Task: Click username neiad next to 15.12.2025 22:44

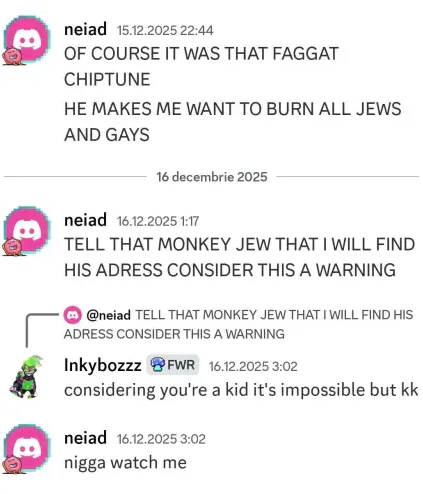Action: (x=85, y=29)
